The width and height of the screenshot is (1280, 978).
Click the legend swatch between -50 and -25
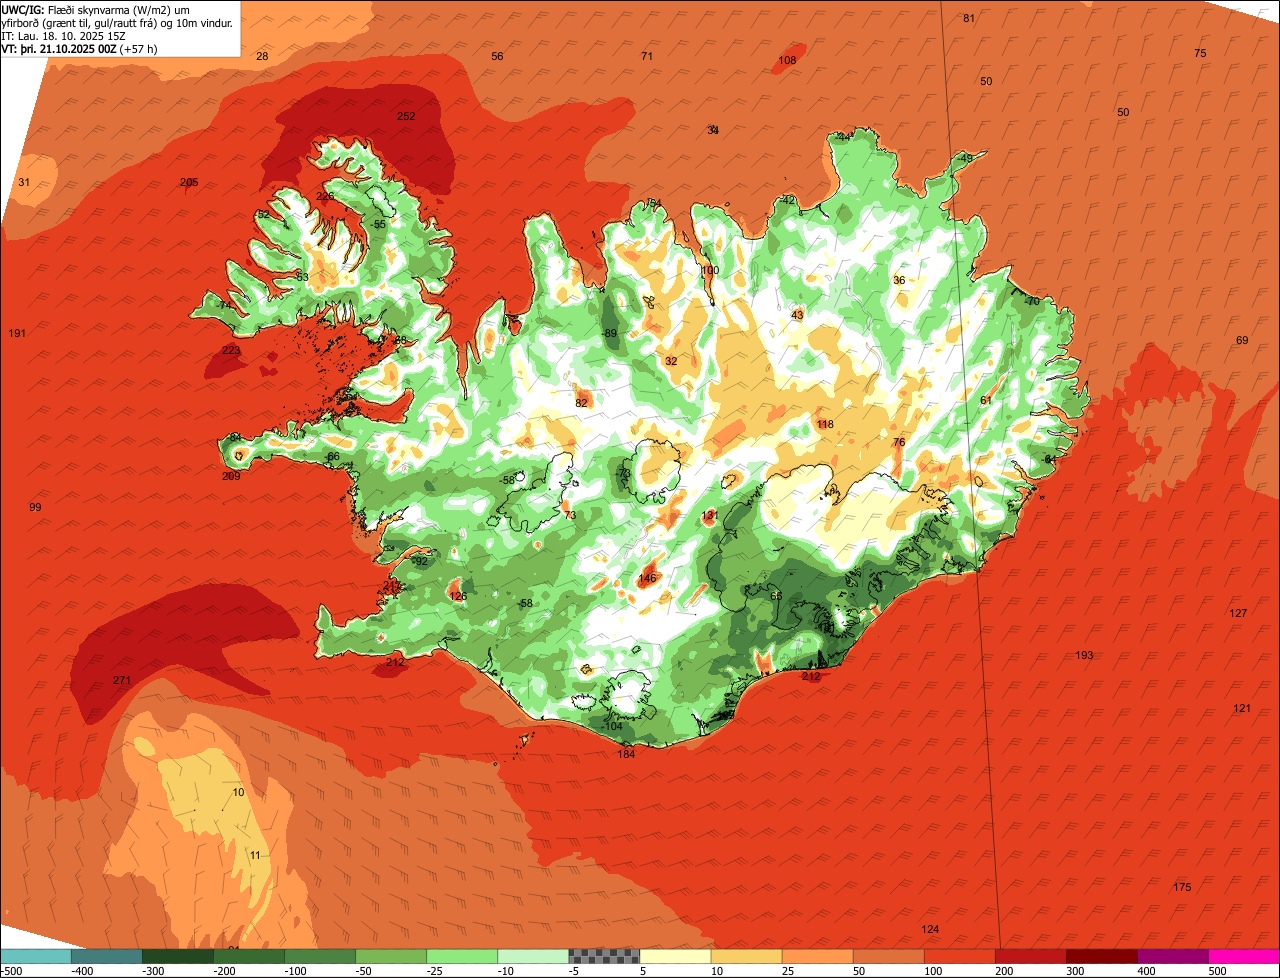391,956
